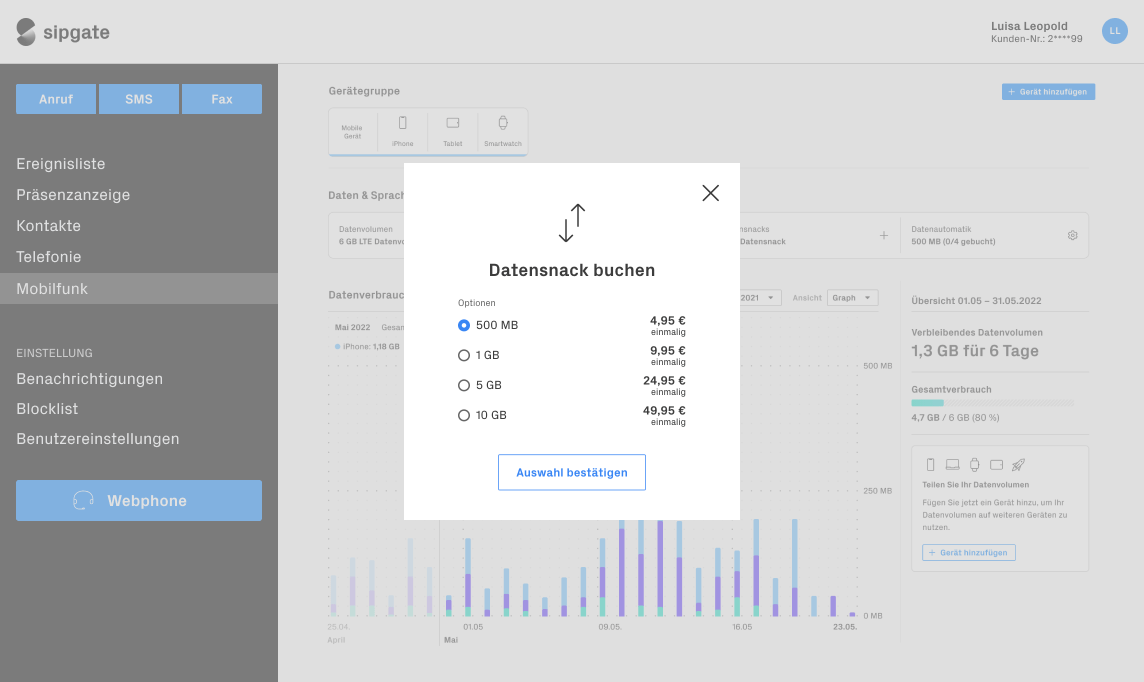Open Mobilfunk in sidebar
Screen dimensions: 1144x682
click(x=139, y=289)
